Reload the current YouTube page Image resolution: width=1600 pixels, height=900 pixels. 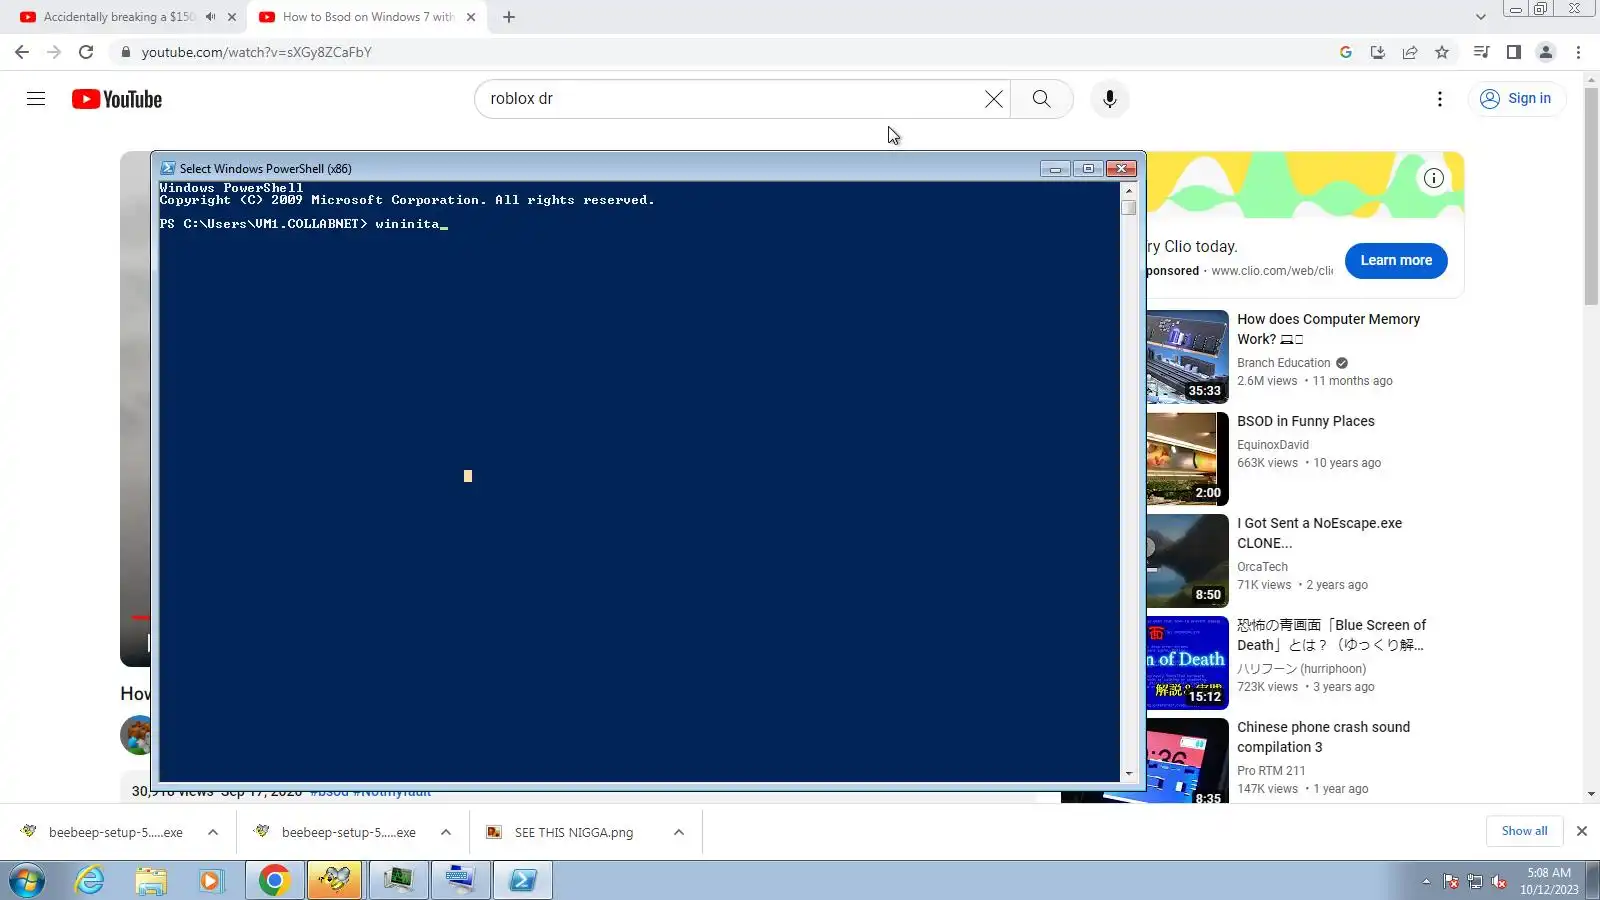coord(86,52)
